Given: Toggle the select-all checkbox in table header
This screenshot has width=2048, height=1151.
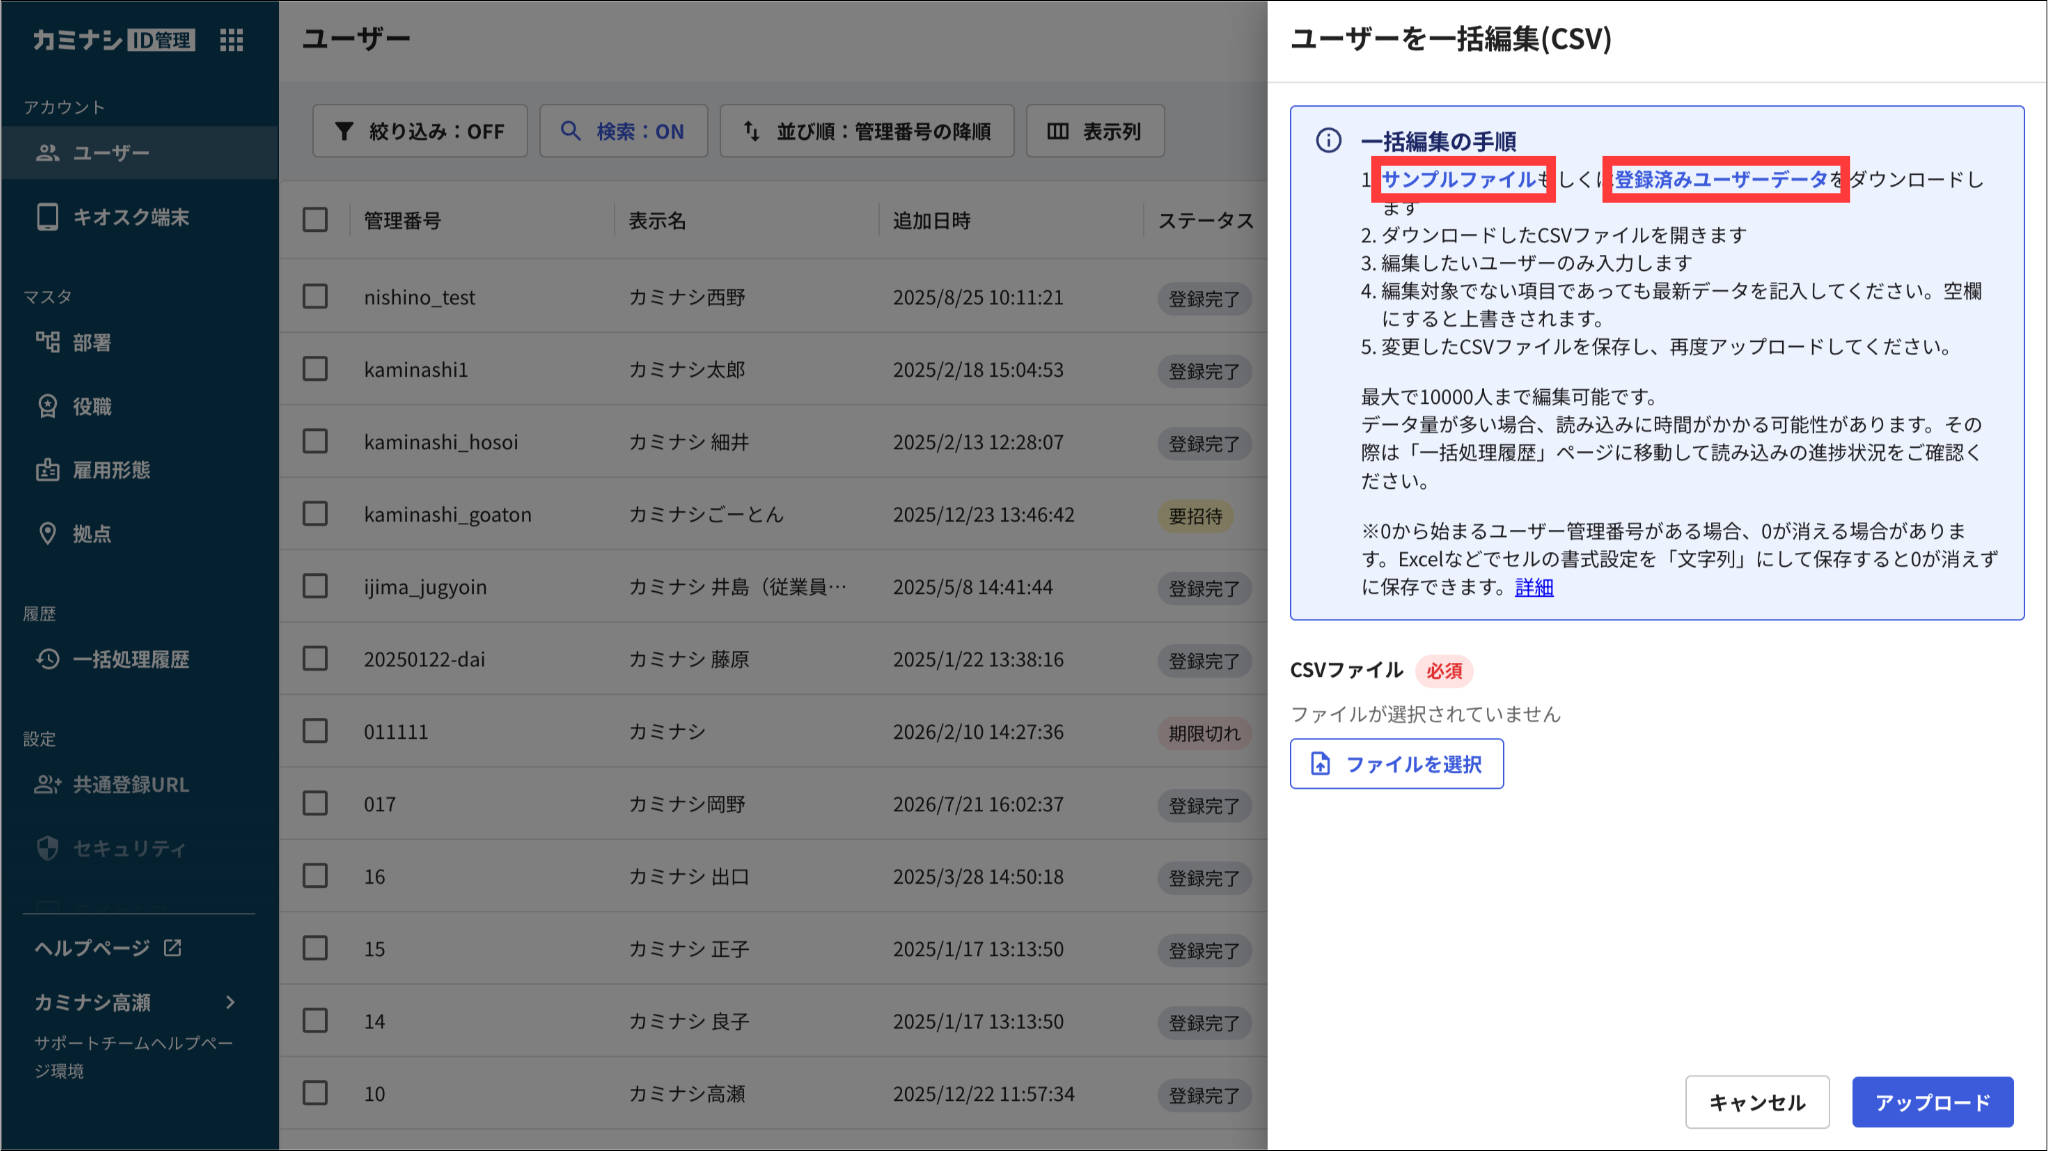Looking at the screenshot, I should click(315, 220).
